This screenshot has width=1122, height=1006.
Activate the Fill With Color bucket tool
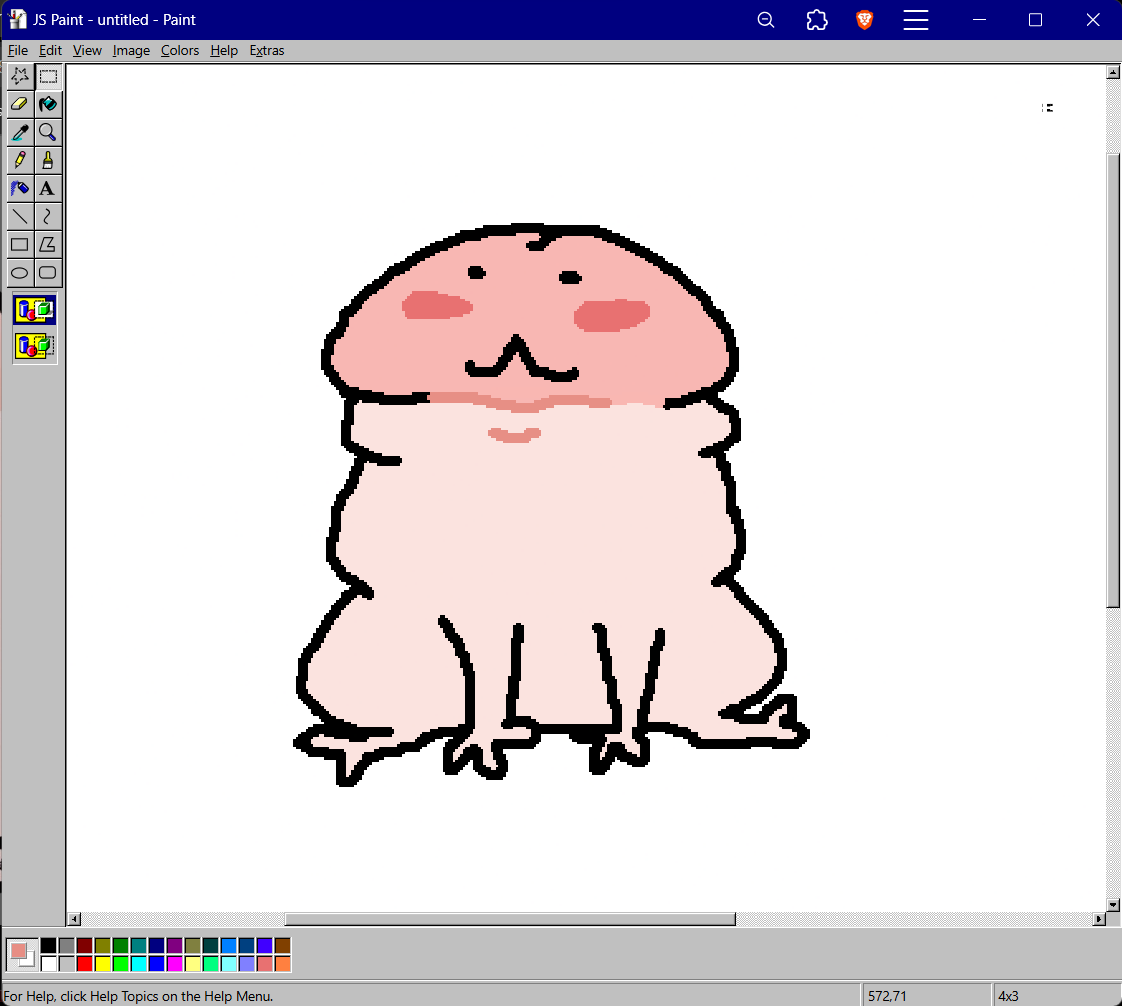(x=48, y=104)
